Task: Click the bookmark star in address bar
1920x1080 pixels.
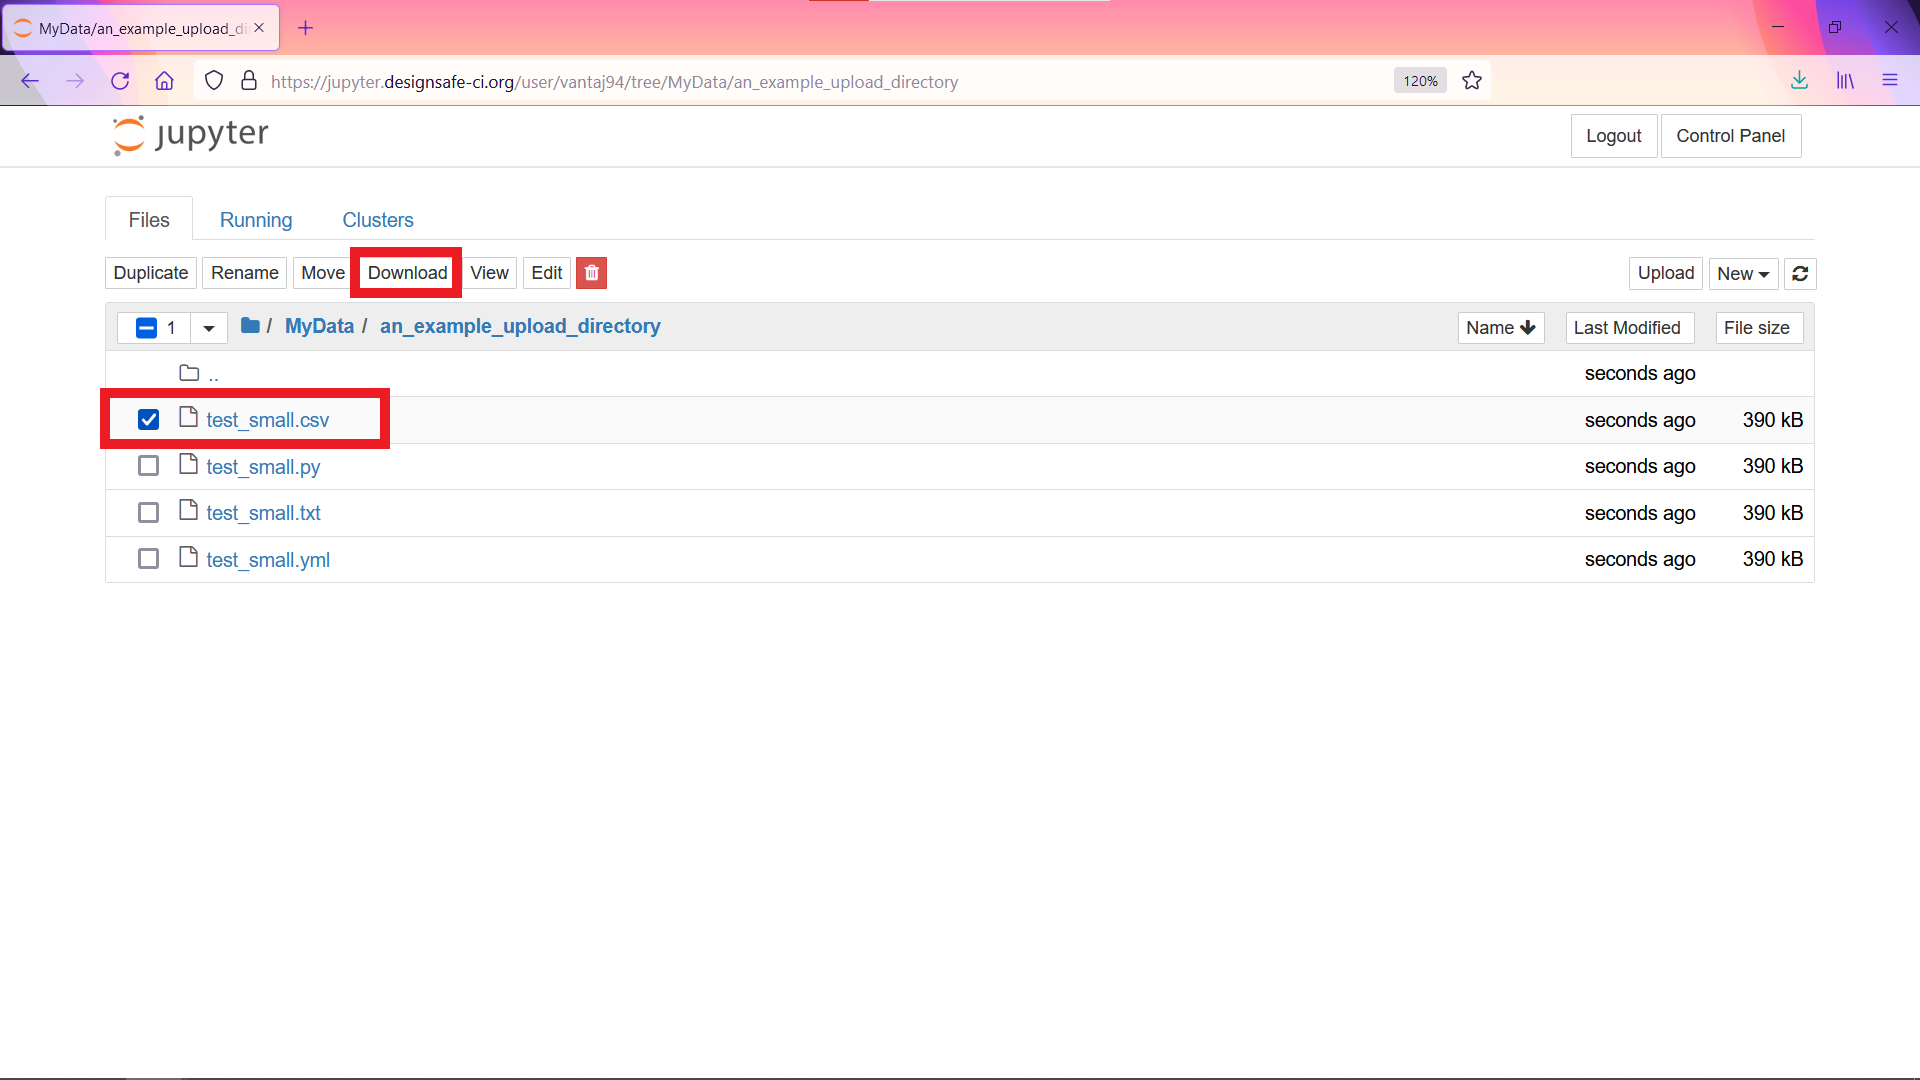Action: [1471, 81]
